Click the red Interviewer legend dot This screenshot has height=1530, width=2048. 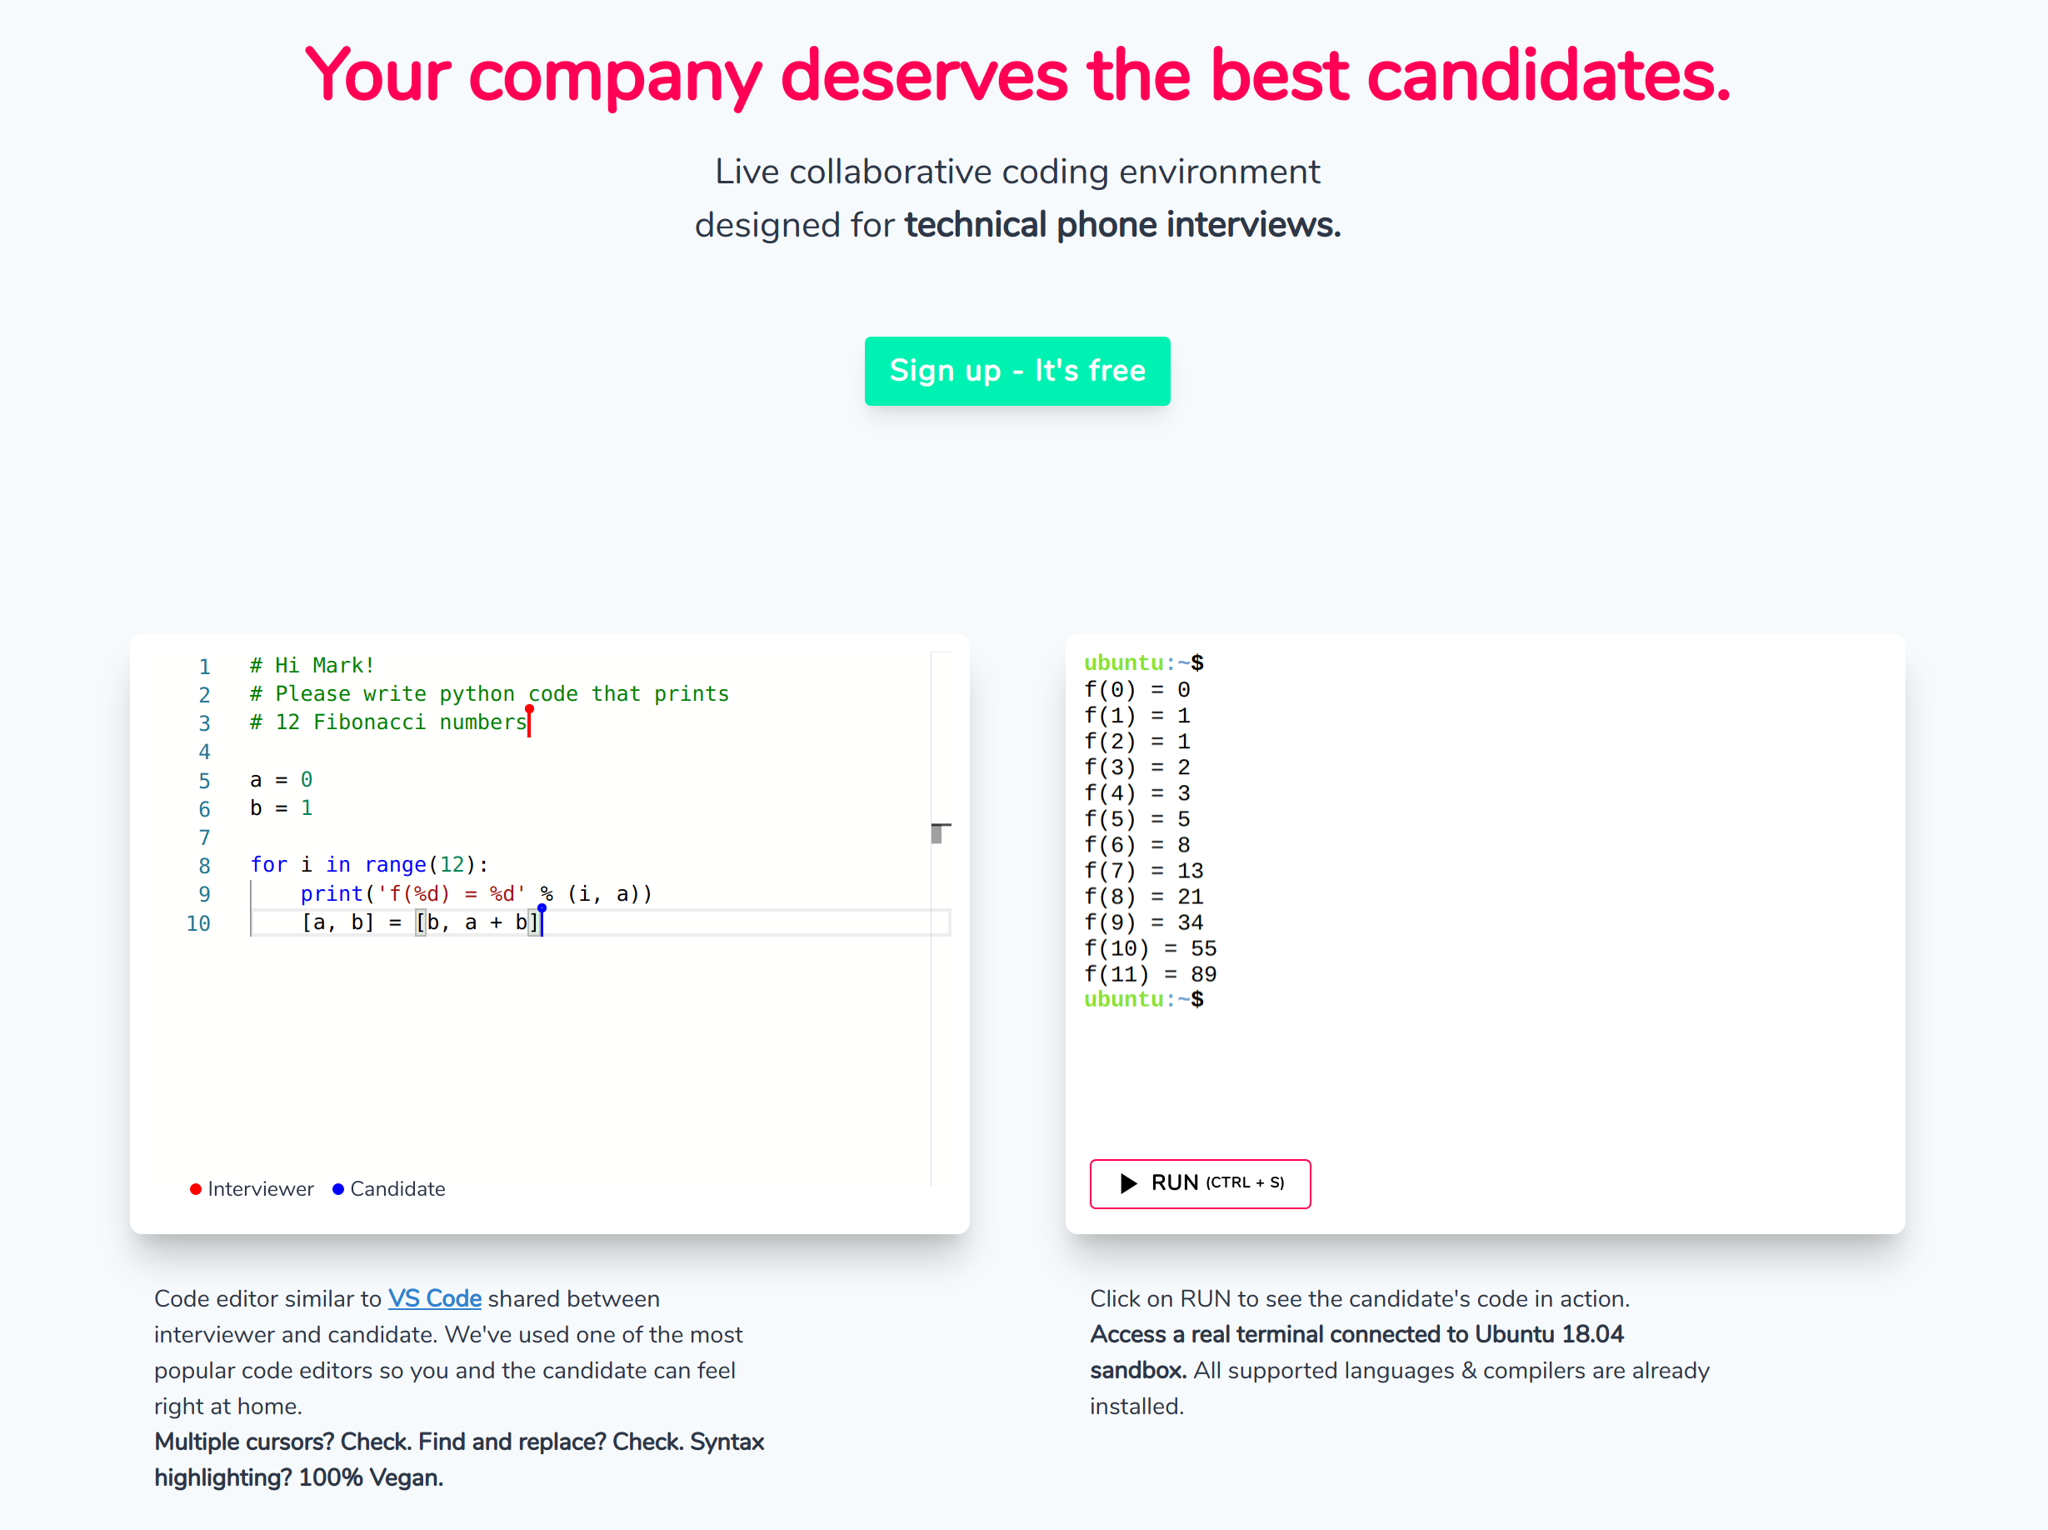tap(196, 1189)
